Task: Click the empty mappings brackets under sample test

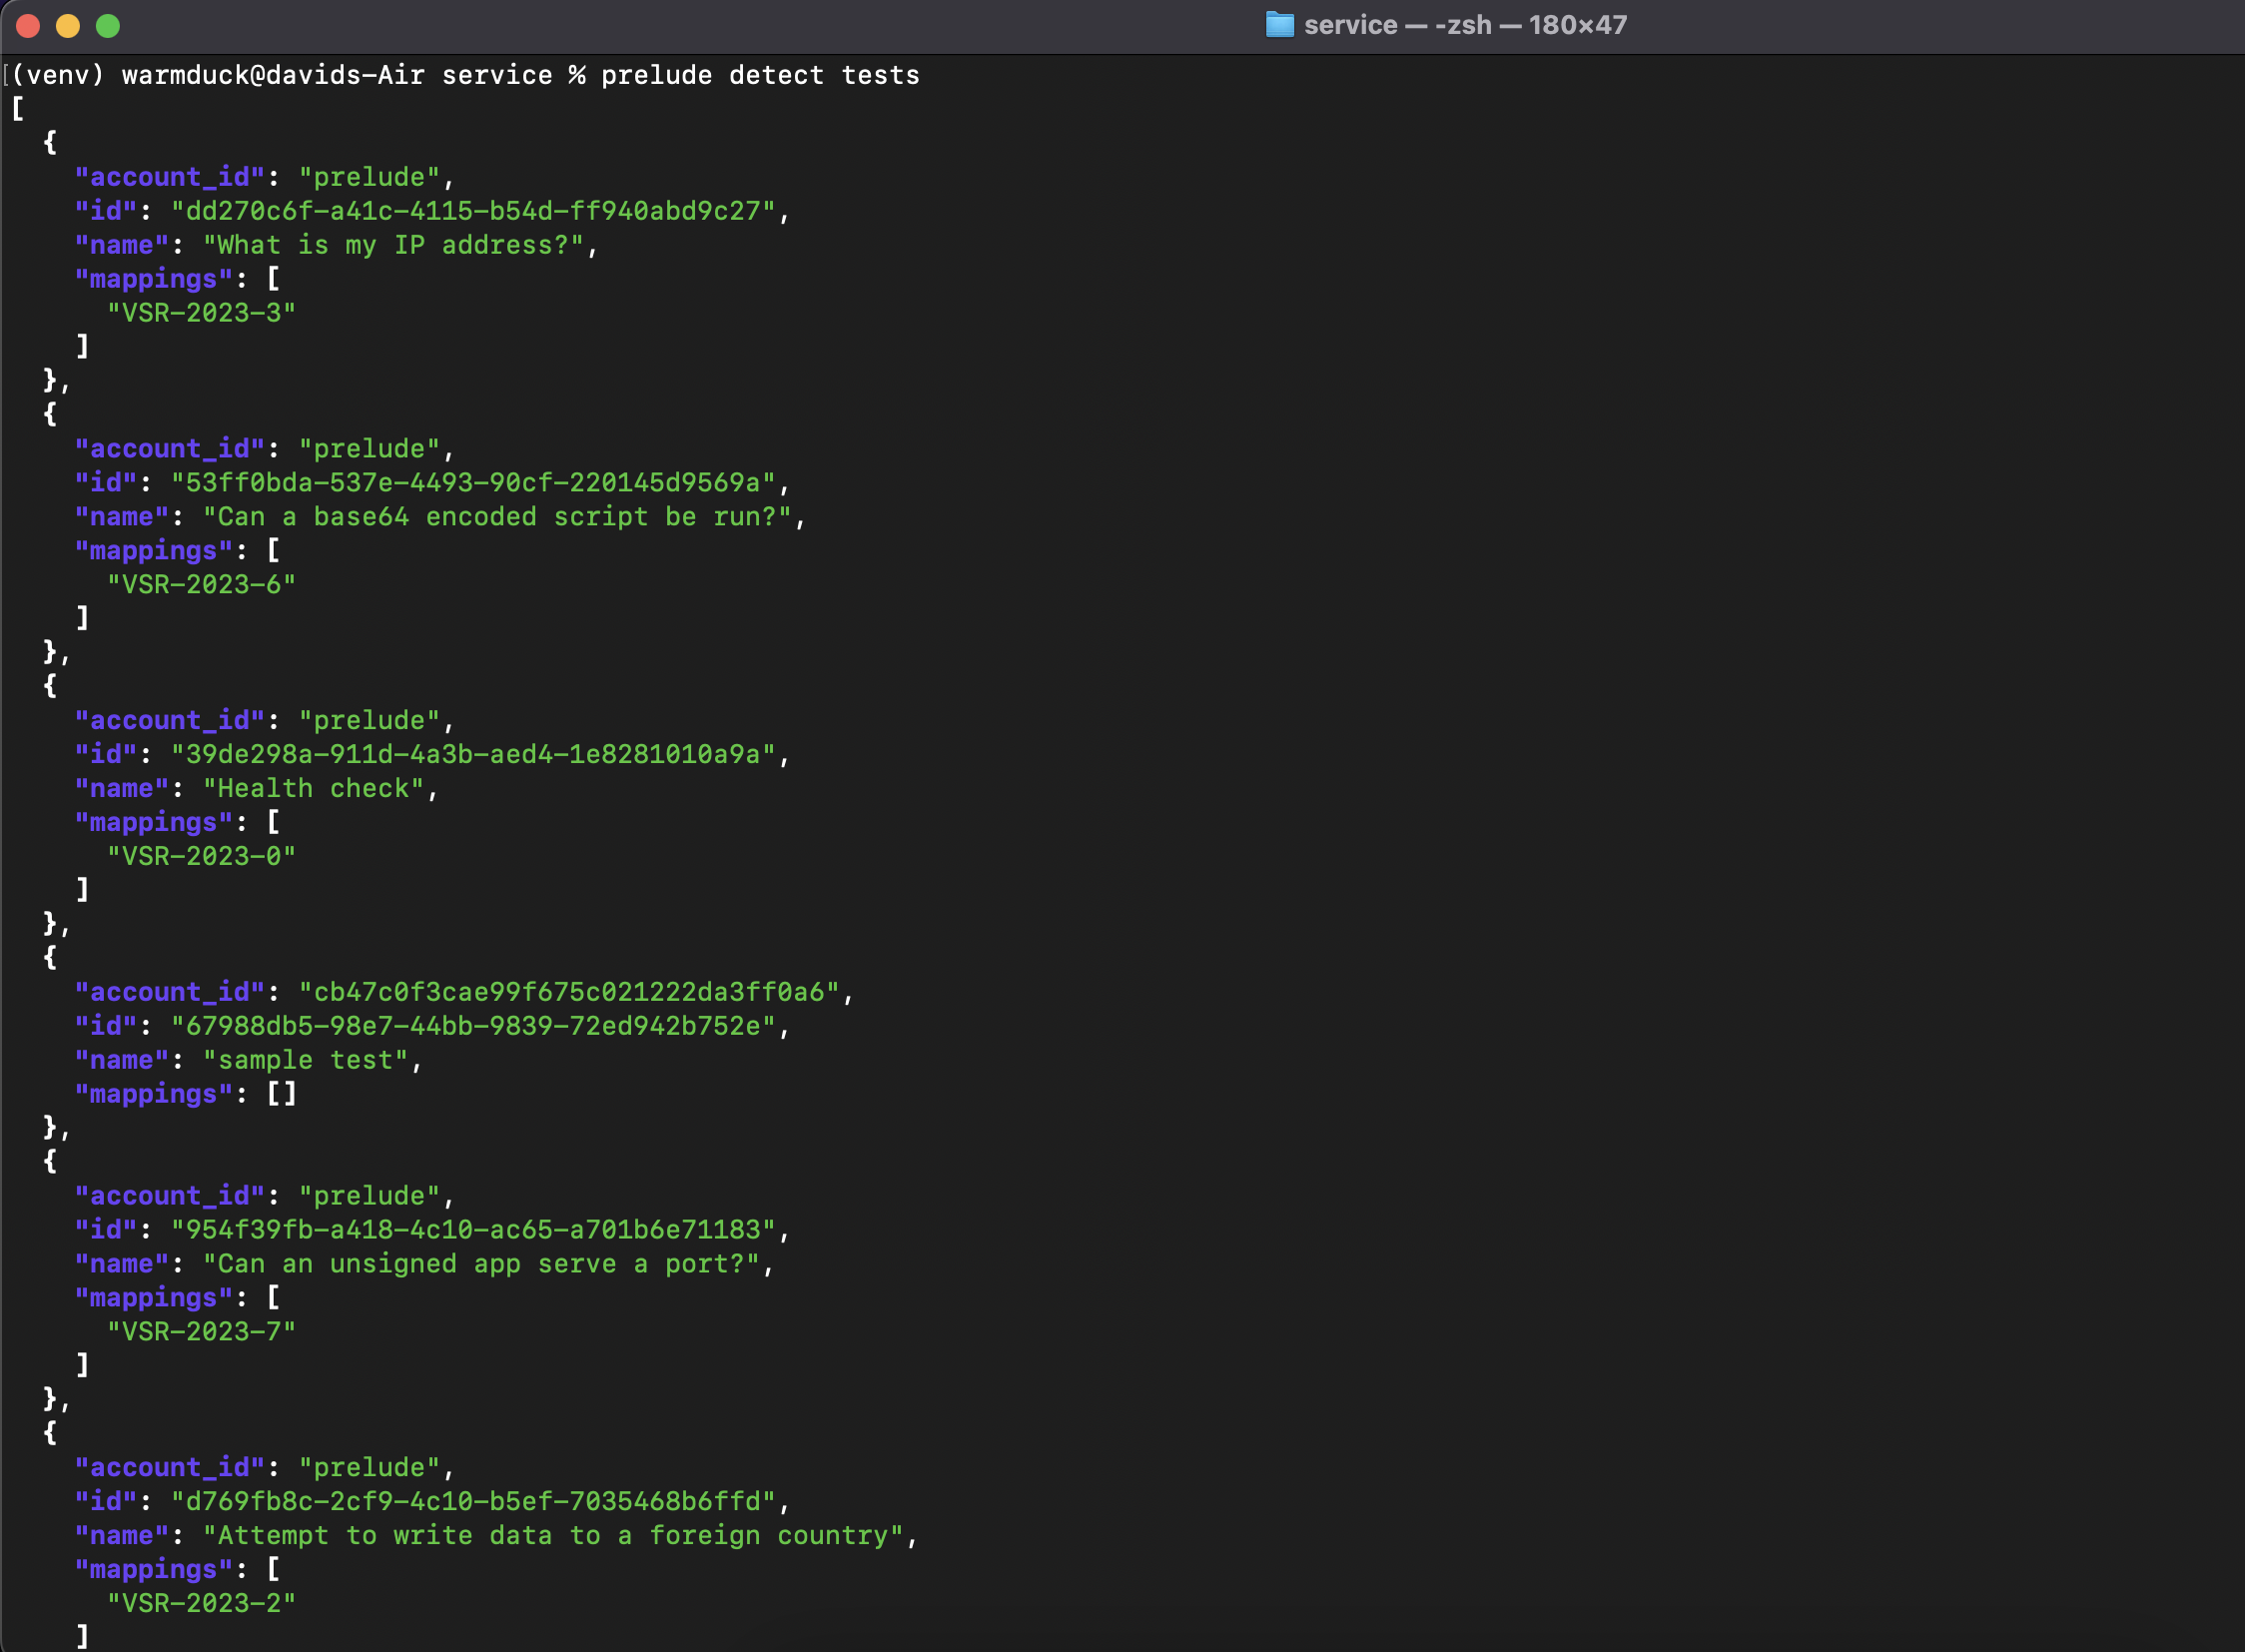Action: (x=281, y=1094)
